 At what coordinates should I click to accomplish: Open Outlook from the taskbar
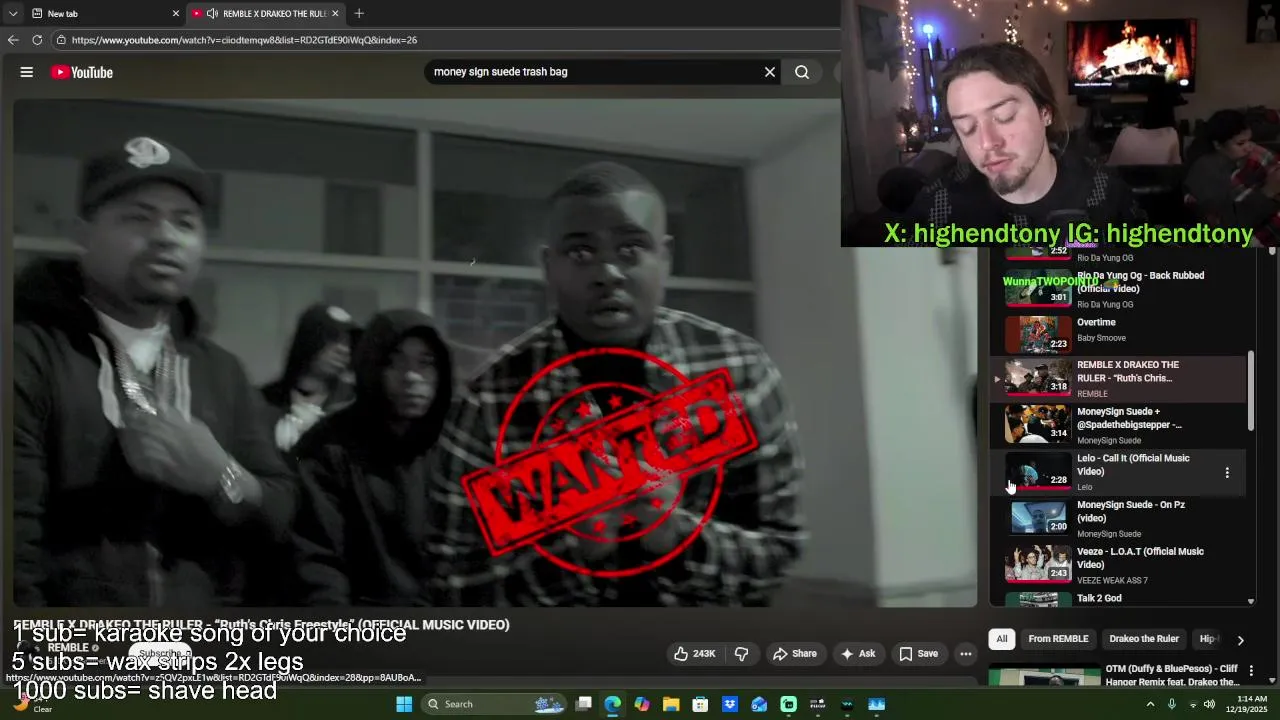pyautogui.click(x=759, y=704)
